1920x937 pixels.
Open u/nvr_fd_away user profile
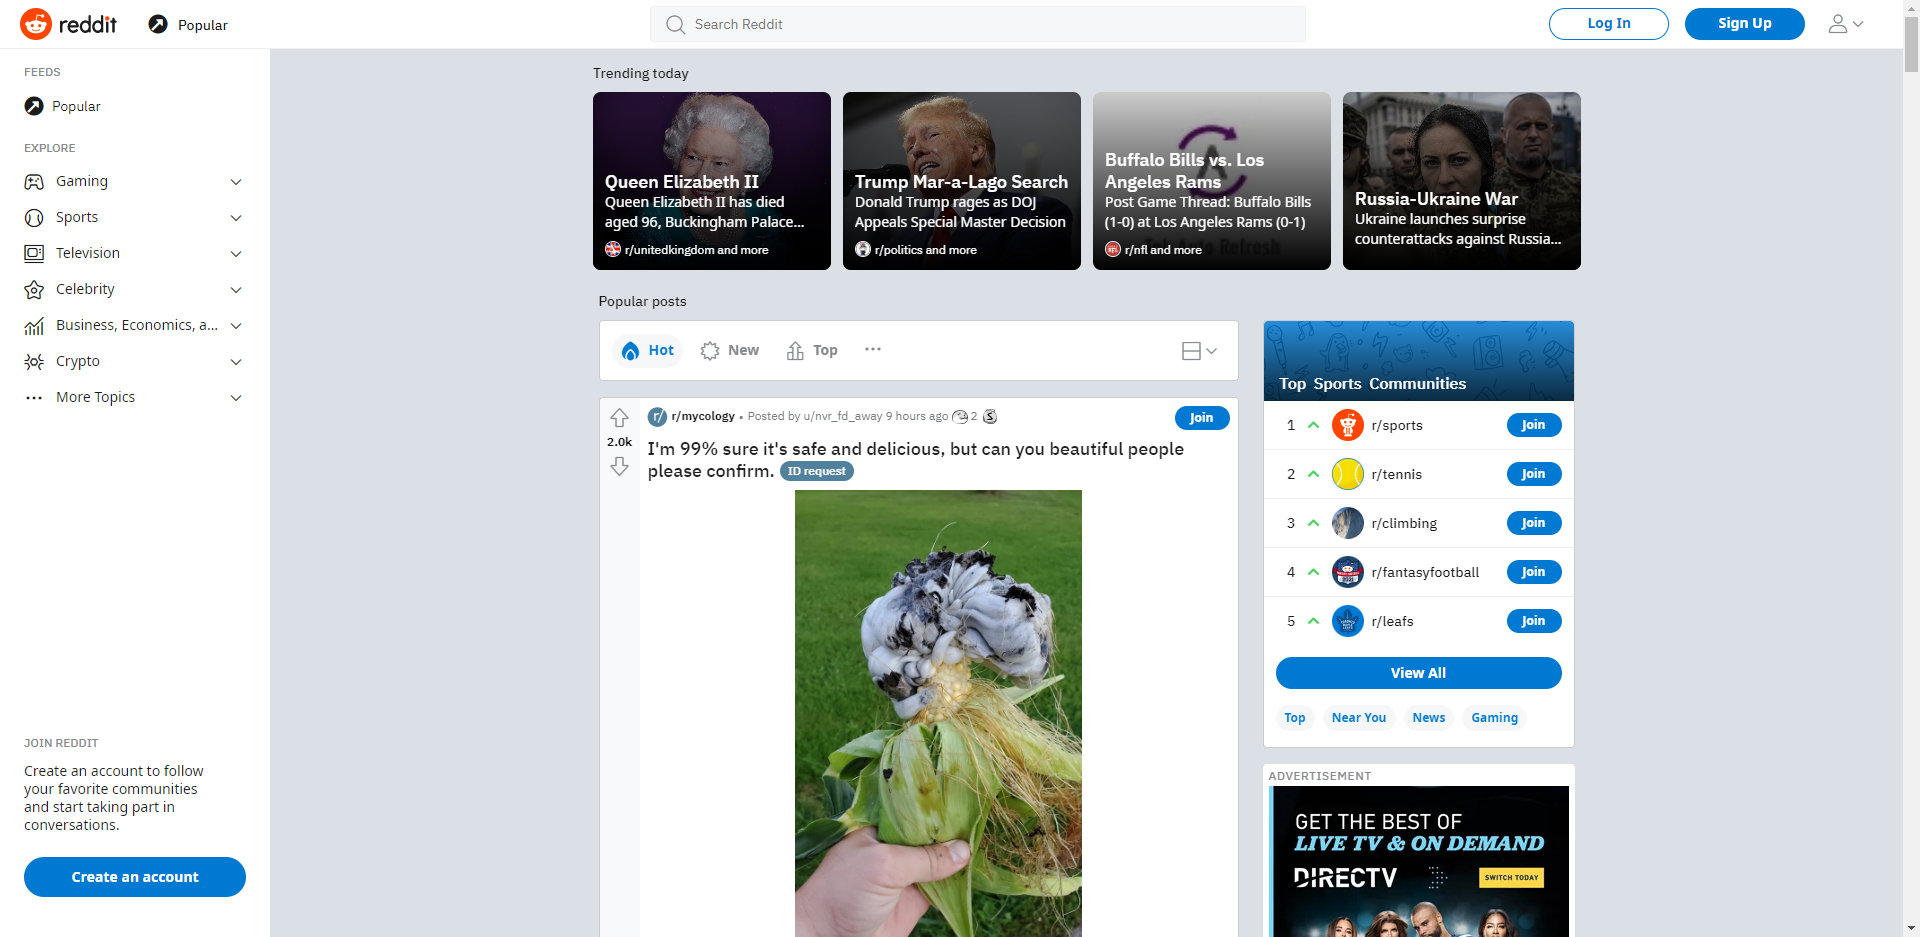tap(843, 417)
